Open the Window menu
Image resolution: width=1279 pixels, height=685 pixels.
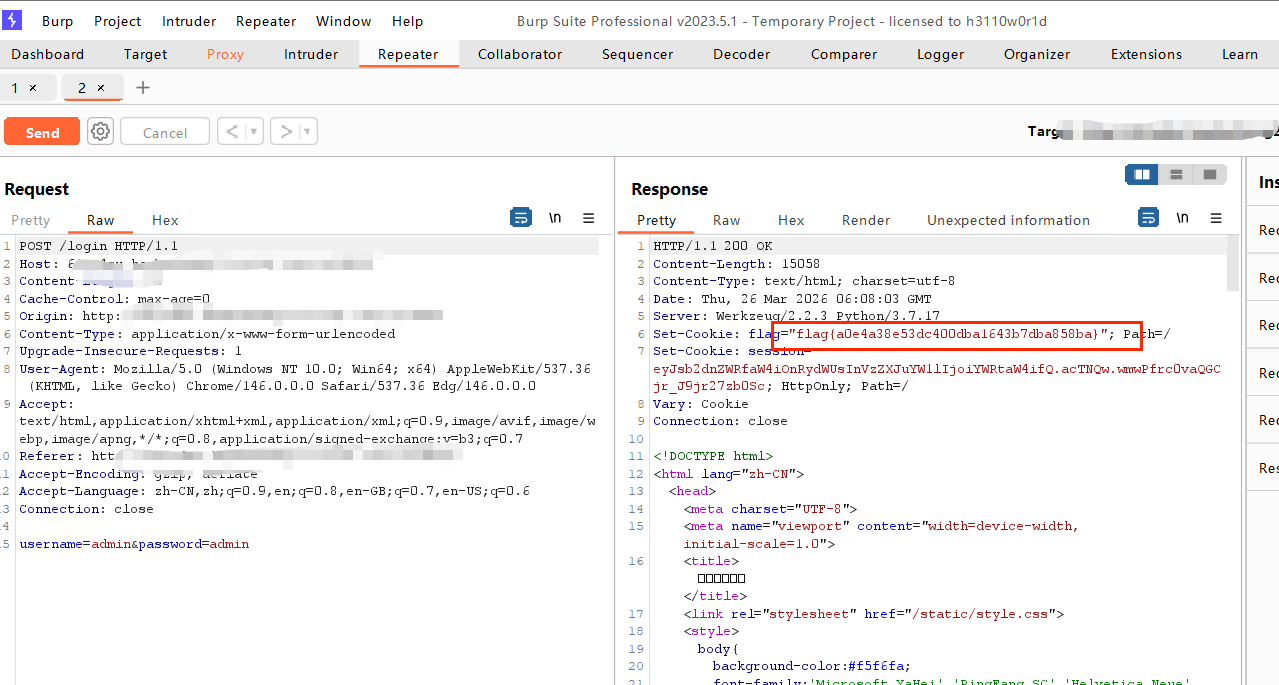(345, 21)
